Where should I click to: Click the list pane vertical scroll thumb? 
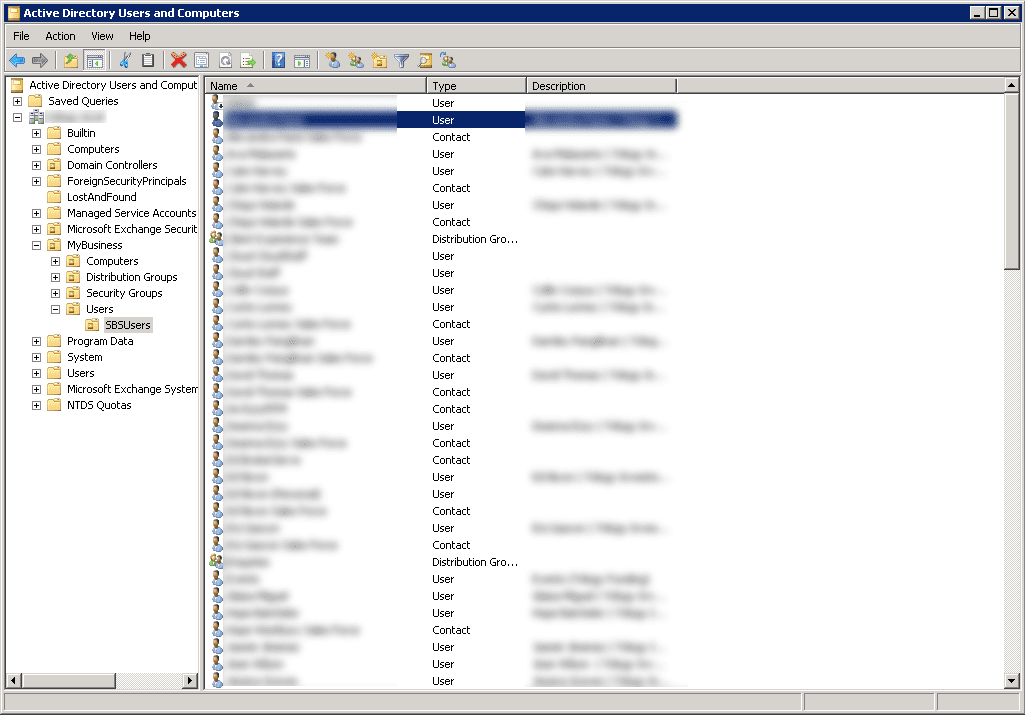(x=1011, y=182)
